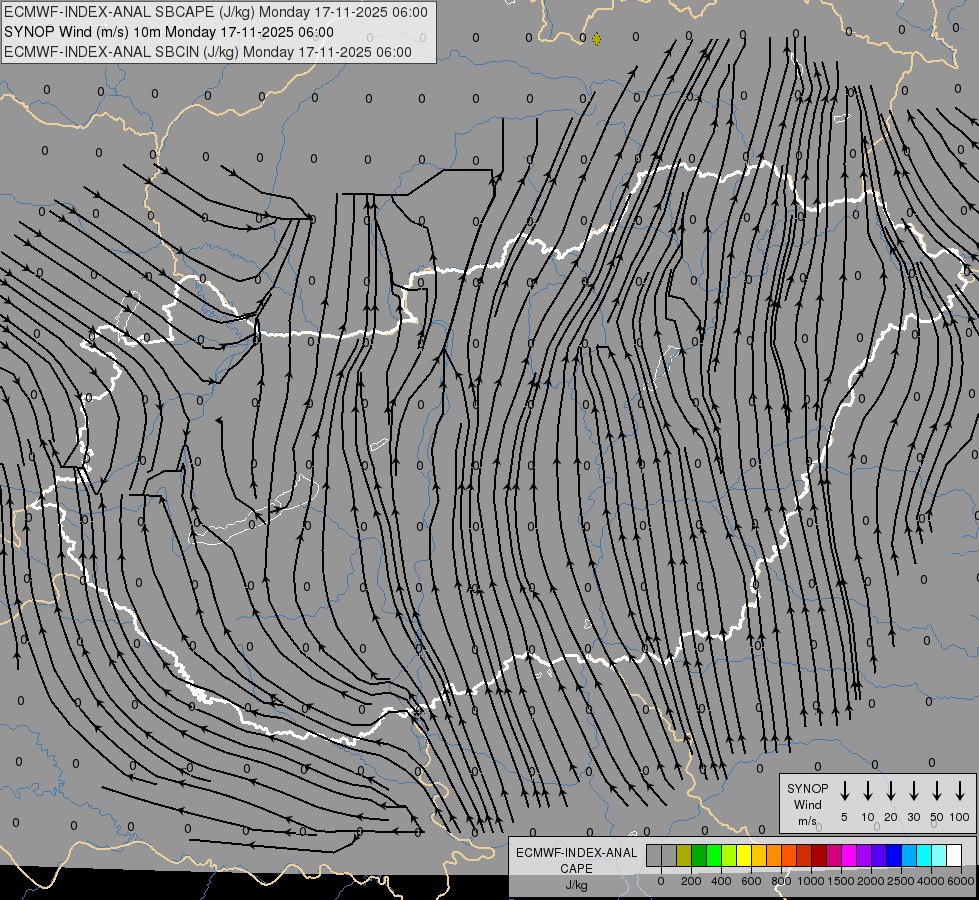Image resolution: width=979 pixels, height=900 pixels.
Task: Click the 200 label on CAPE scale
Action: pyautogui.click(x=691, y=881)
